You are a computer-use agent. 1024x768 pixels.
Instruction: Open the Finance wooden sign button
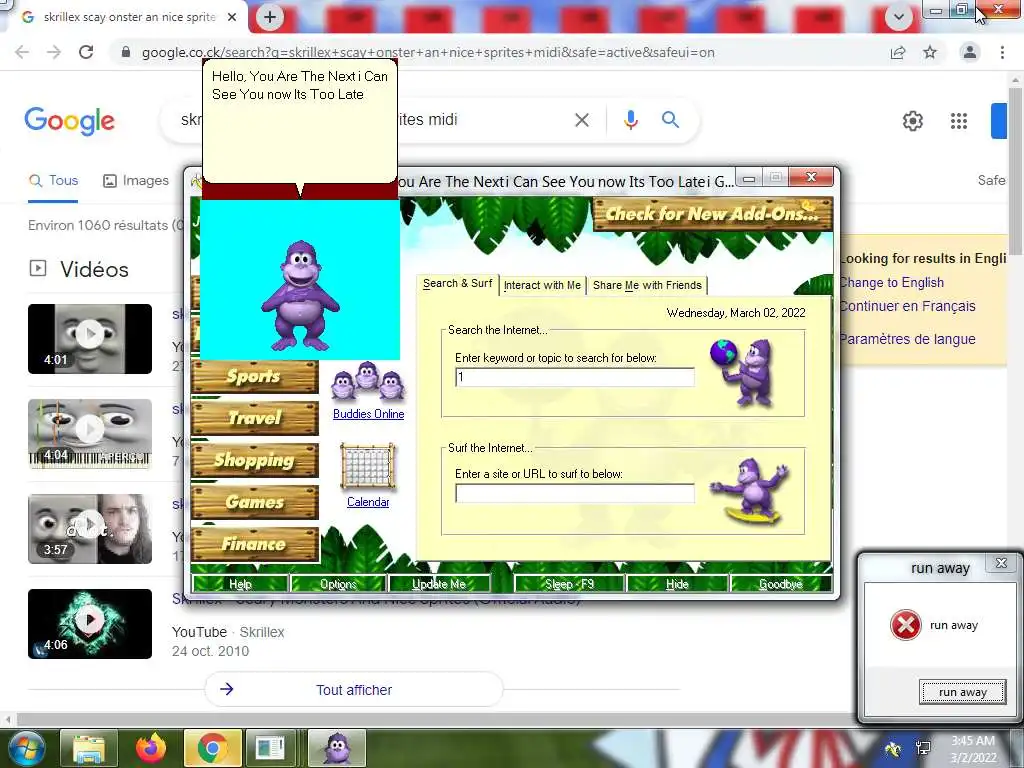pyautogui.click(x=255, y=545)
